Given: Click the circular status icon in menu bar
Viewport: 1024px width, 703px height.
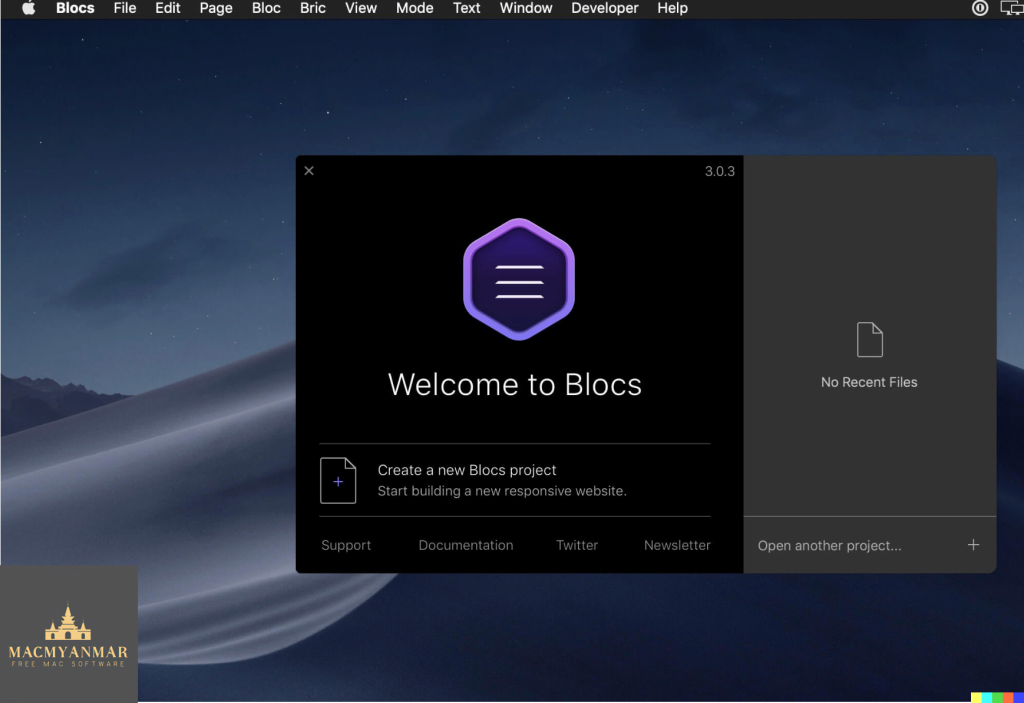Looking at the screenshot, I should click(980, 8).
